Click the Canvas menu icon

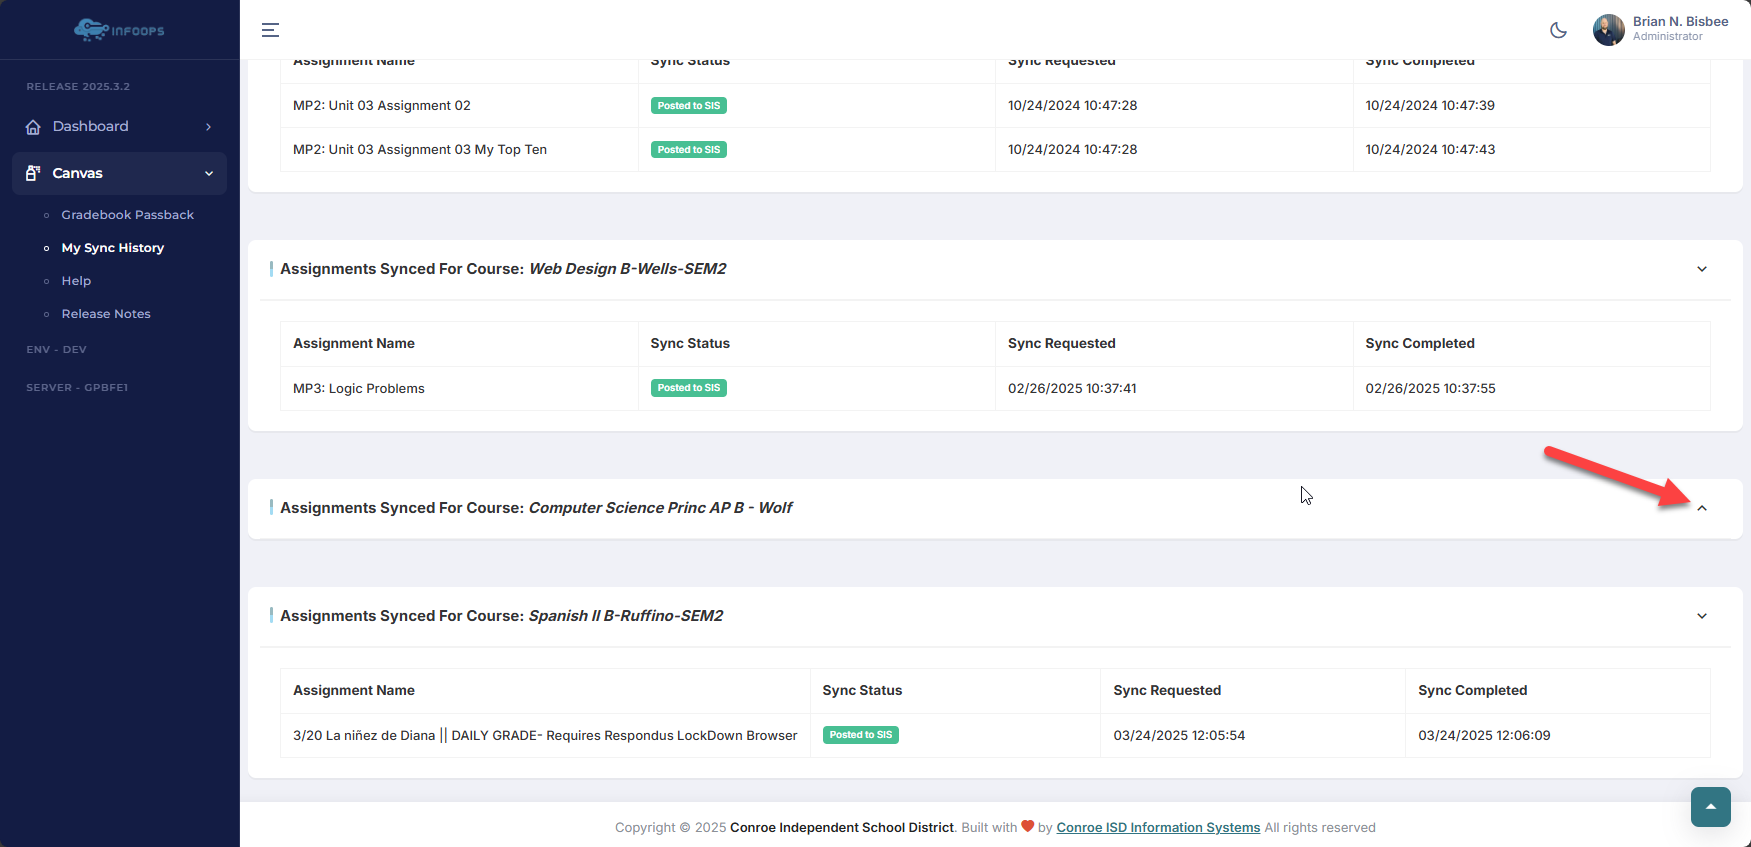click(33, 173)
